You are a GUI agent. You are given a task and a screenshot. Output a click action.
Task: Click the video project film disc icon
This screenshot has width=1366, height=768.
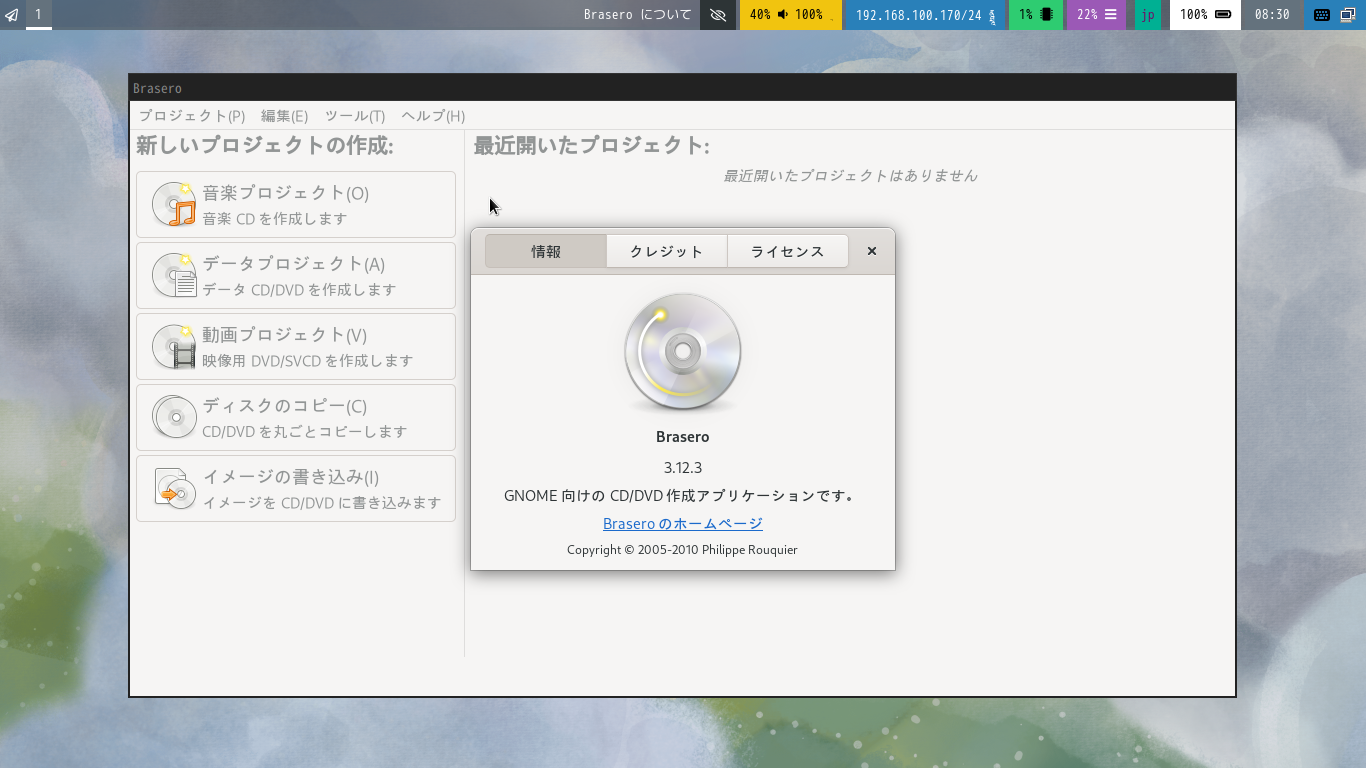(174, 347)
